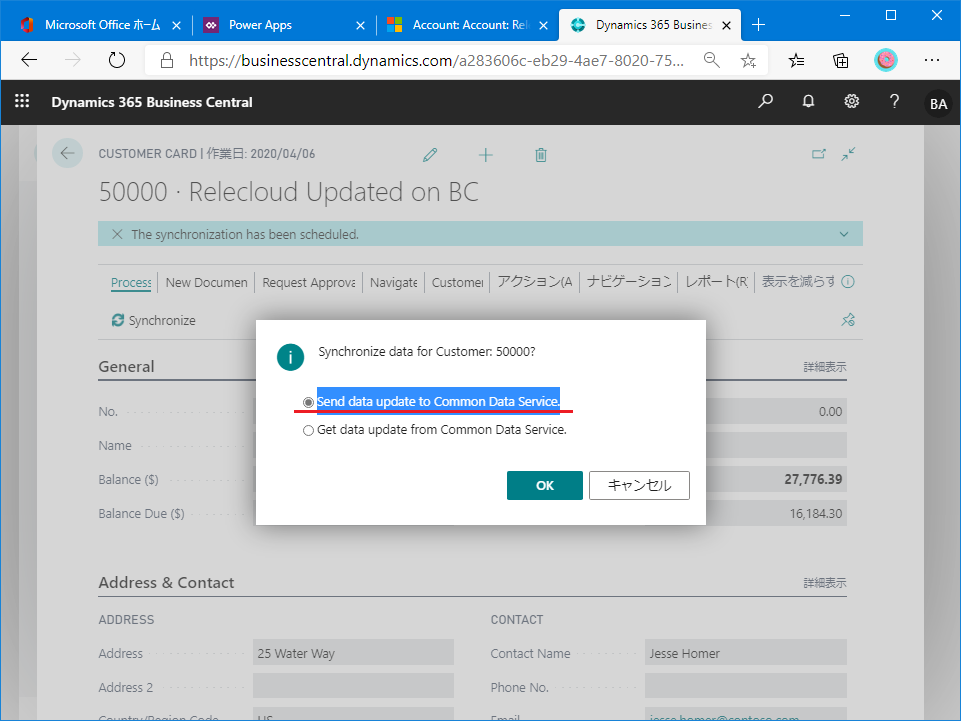Viewport: 961px width, 721px height.
Task: Close the Power Apps browser tab
Action: tap(360, 25)
